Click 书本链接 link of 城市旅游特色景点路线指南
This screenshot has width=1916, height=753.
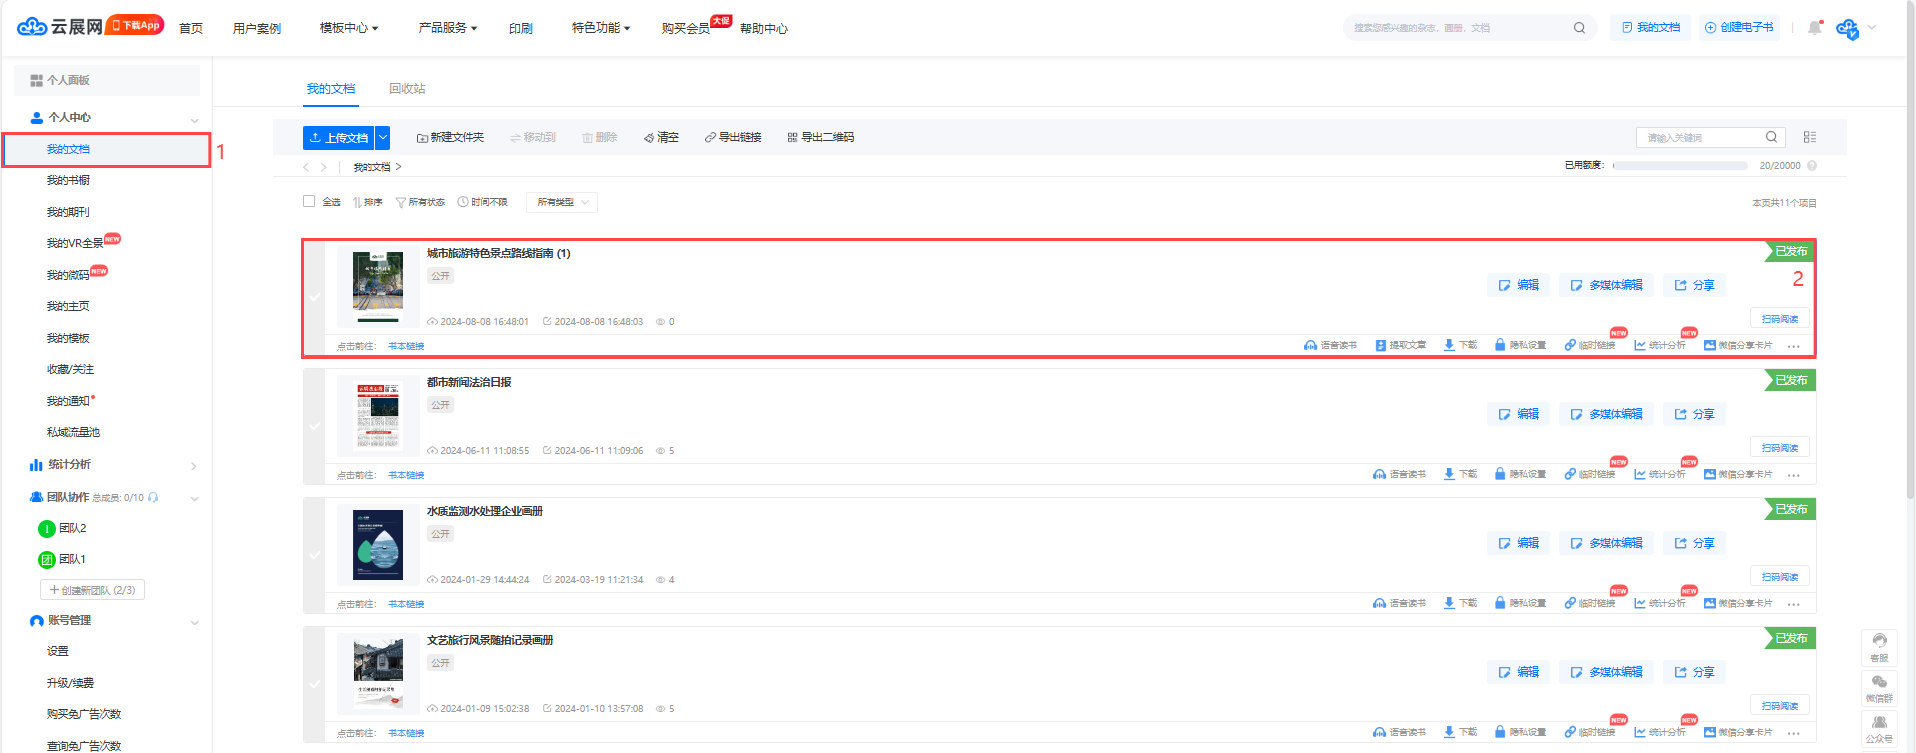(406, 346)
